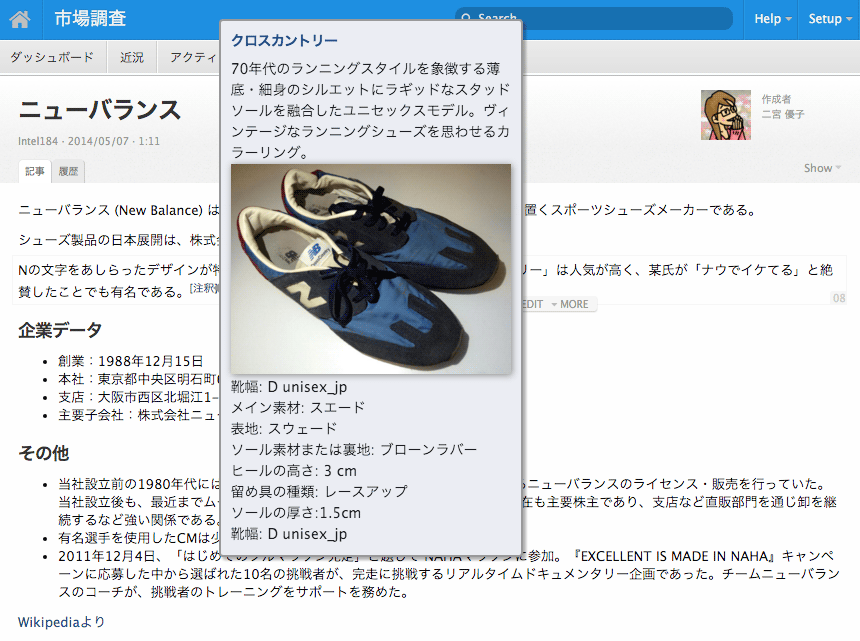Open the Help dropdown menu
The image size is (860, 641).
[x=772, y=19]
